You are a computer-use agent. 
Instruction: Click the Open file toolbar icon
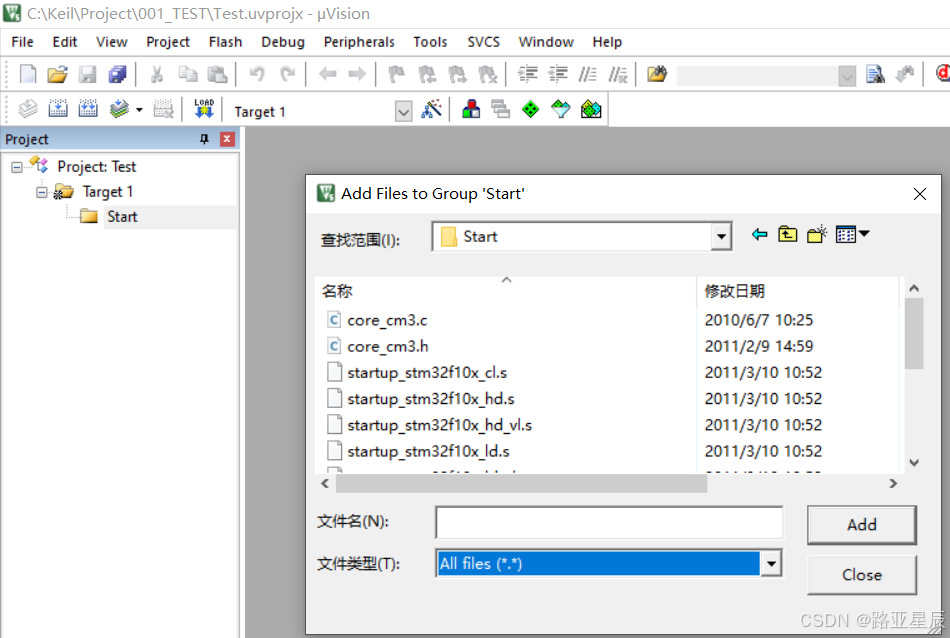tap(58, 75)
